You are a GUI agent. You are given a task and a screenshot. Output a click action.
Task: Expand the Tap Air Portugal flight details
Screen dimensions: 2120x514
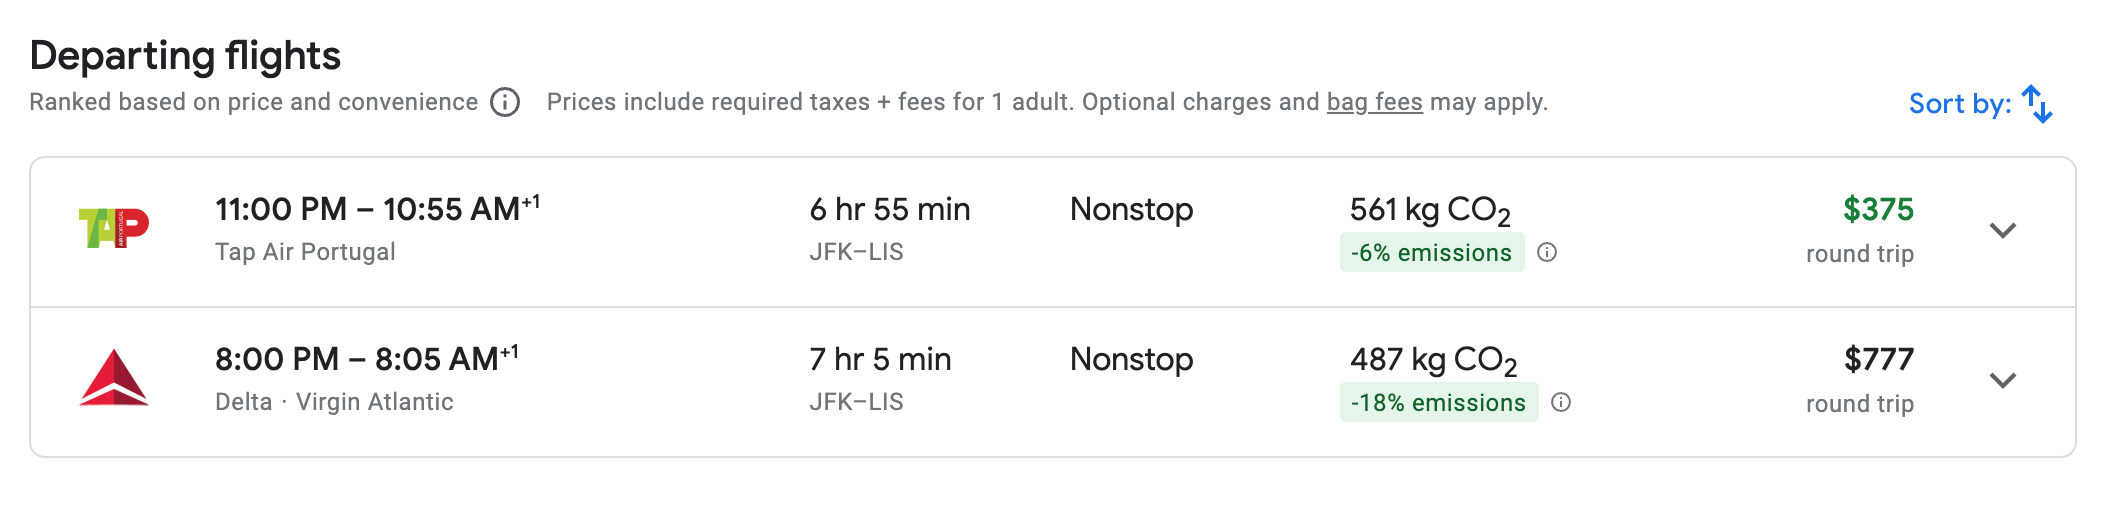point(2002,230)
